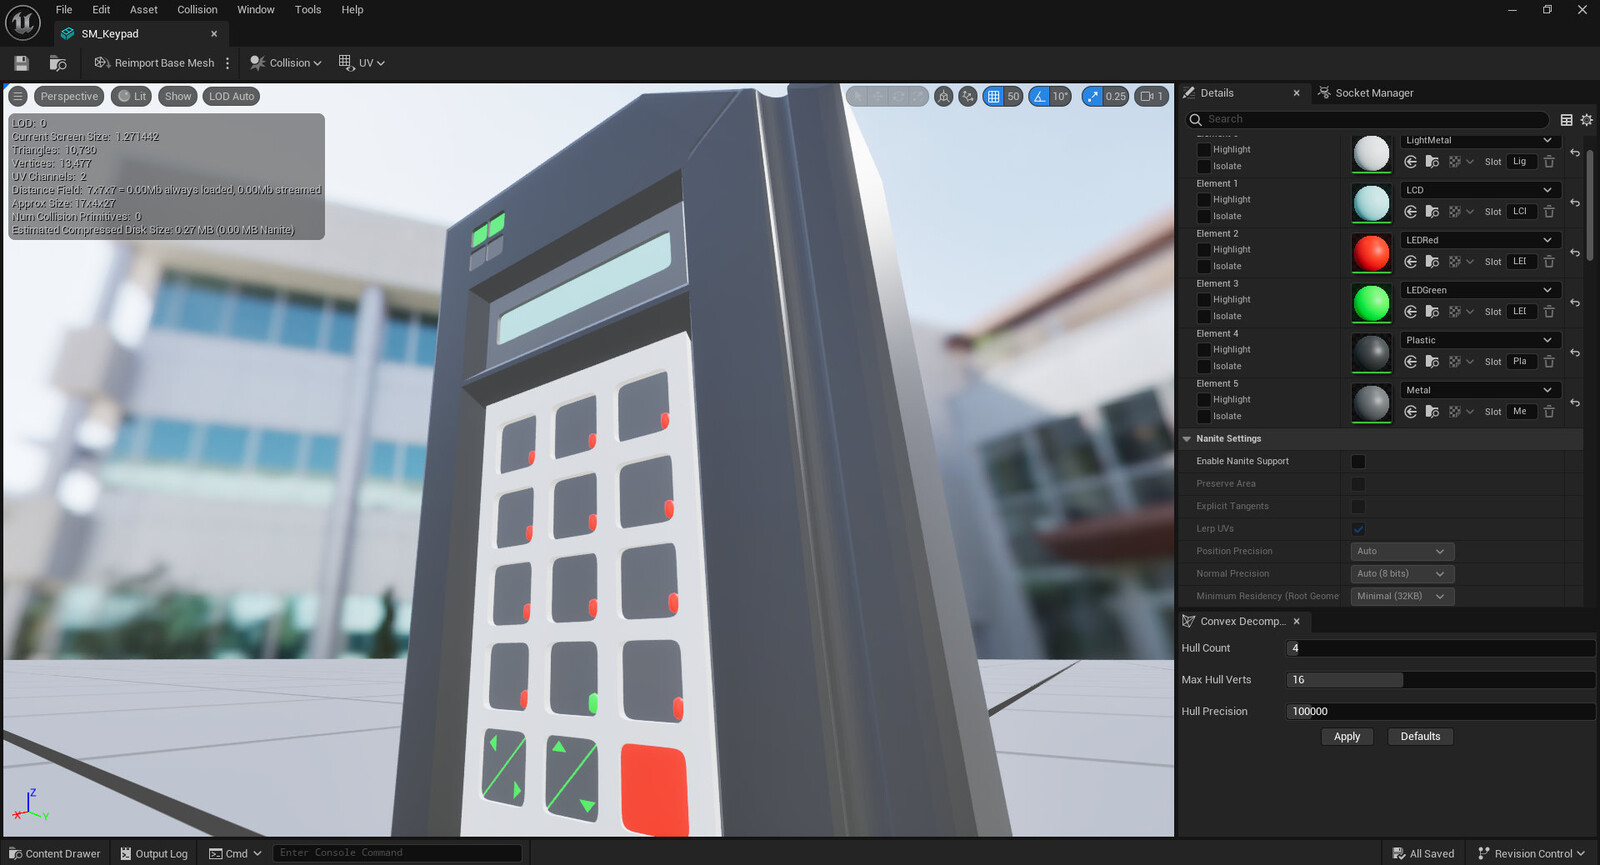Click Reimport Base Mesh button

click(x=155, y=63)
